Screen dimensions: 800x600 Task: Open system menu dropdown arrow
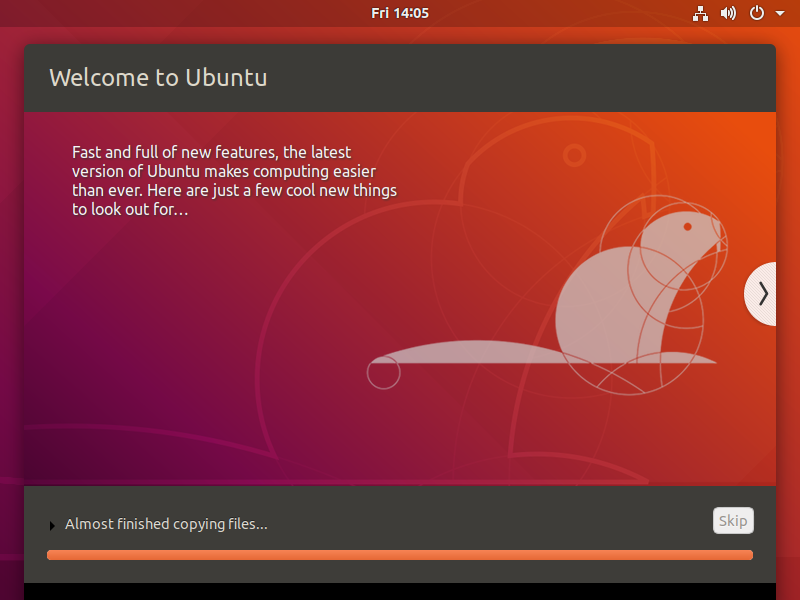click(778, 14)
